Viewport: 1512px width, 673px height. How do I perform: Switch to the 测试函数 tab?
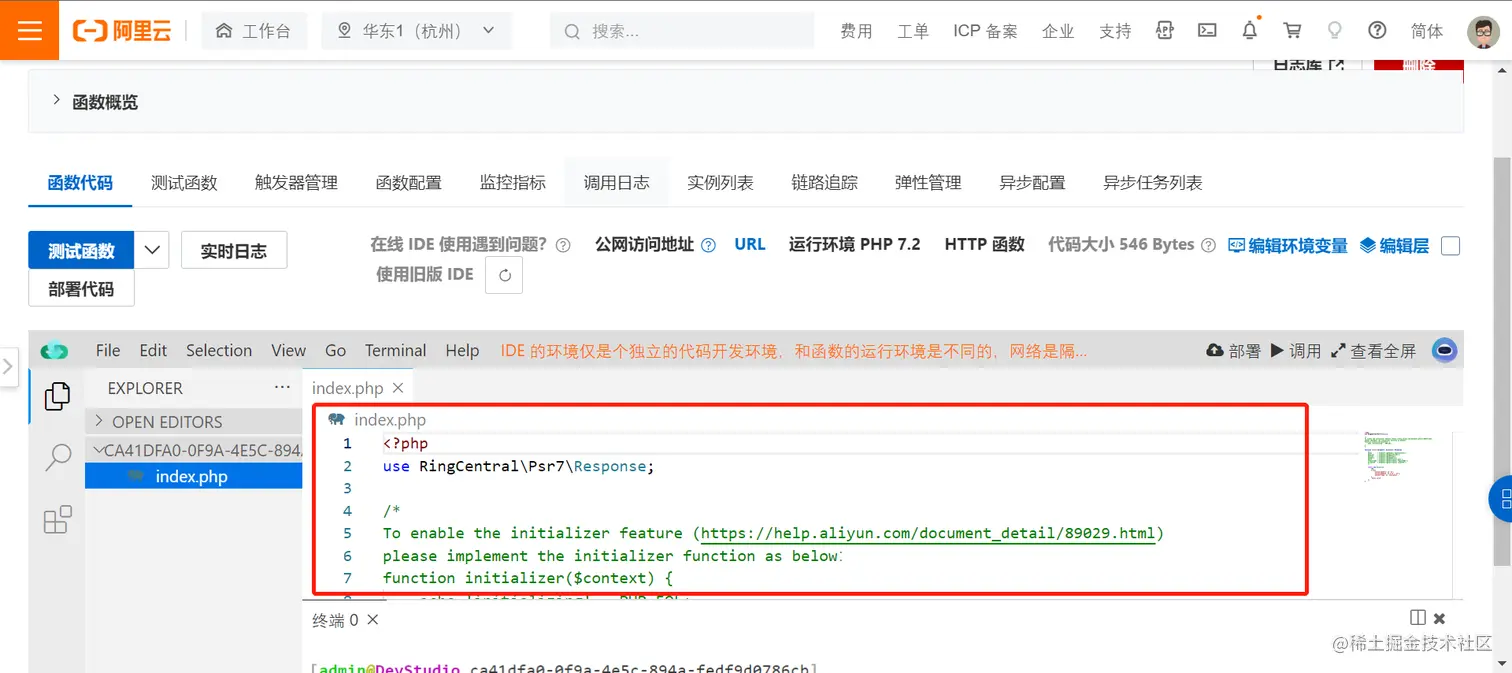(x=184, y=183)
